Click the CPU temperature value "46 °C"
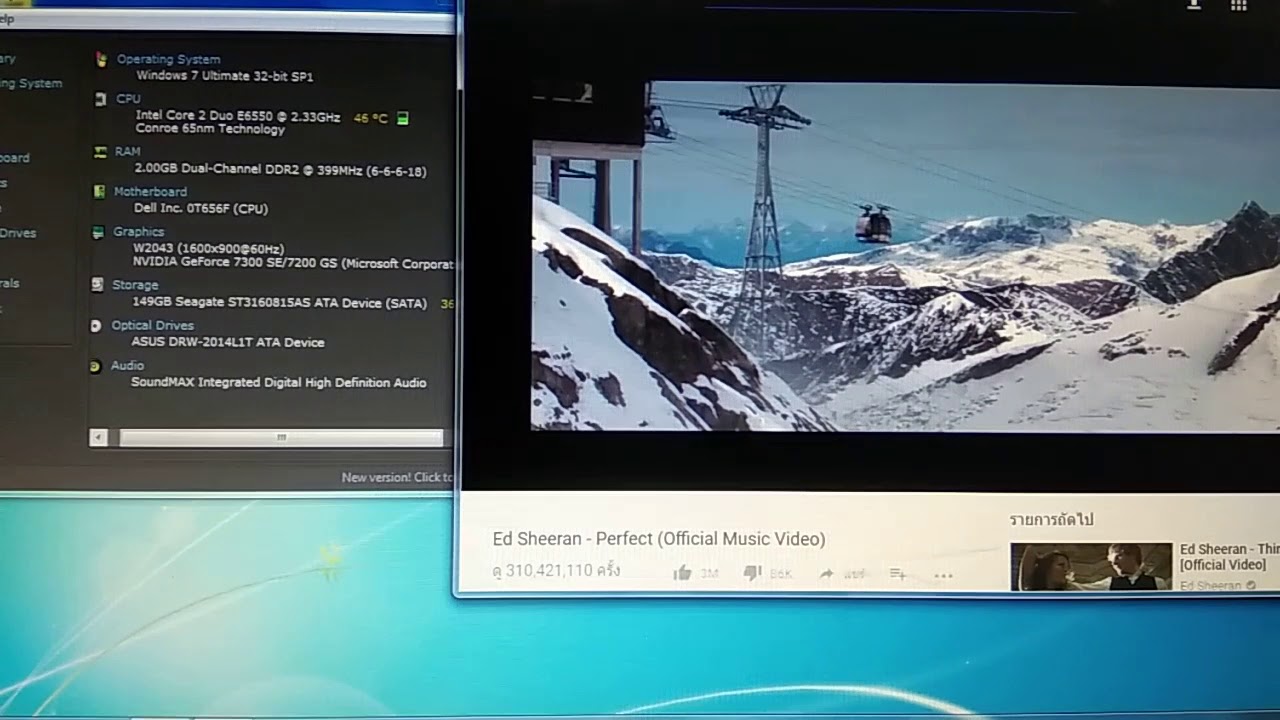 click(370, 118)
